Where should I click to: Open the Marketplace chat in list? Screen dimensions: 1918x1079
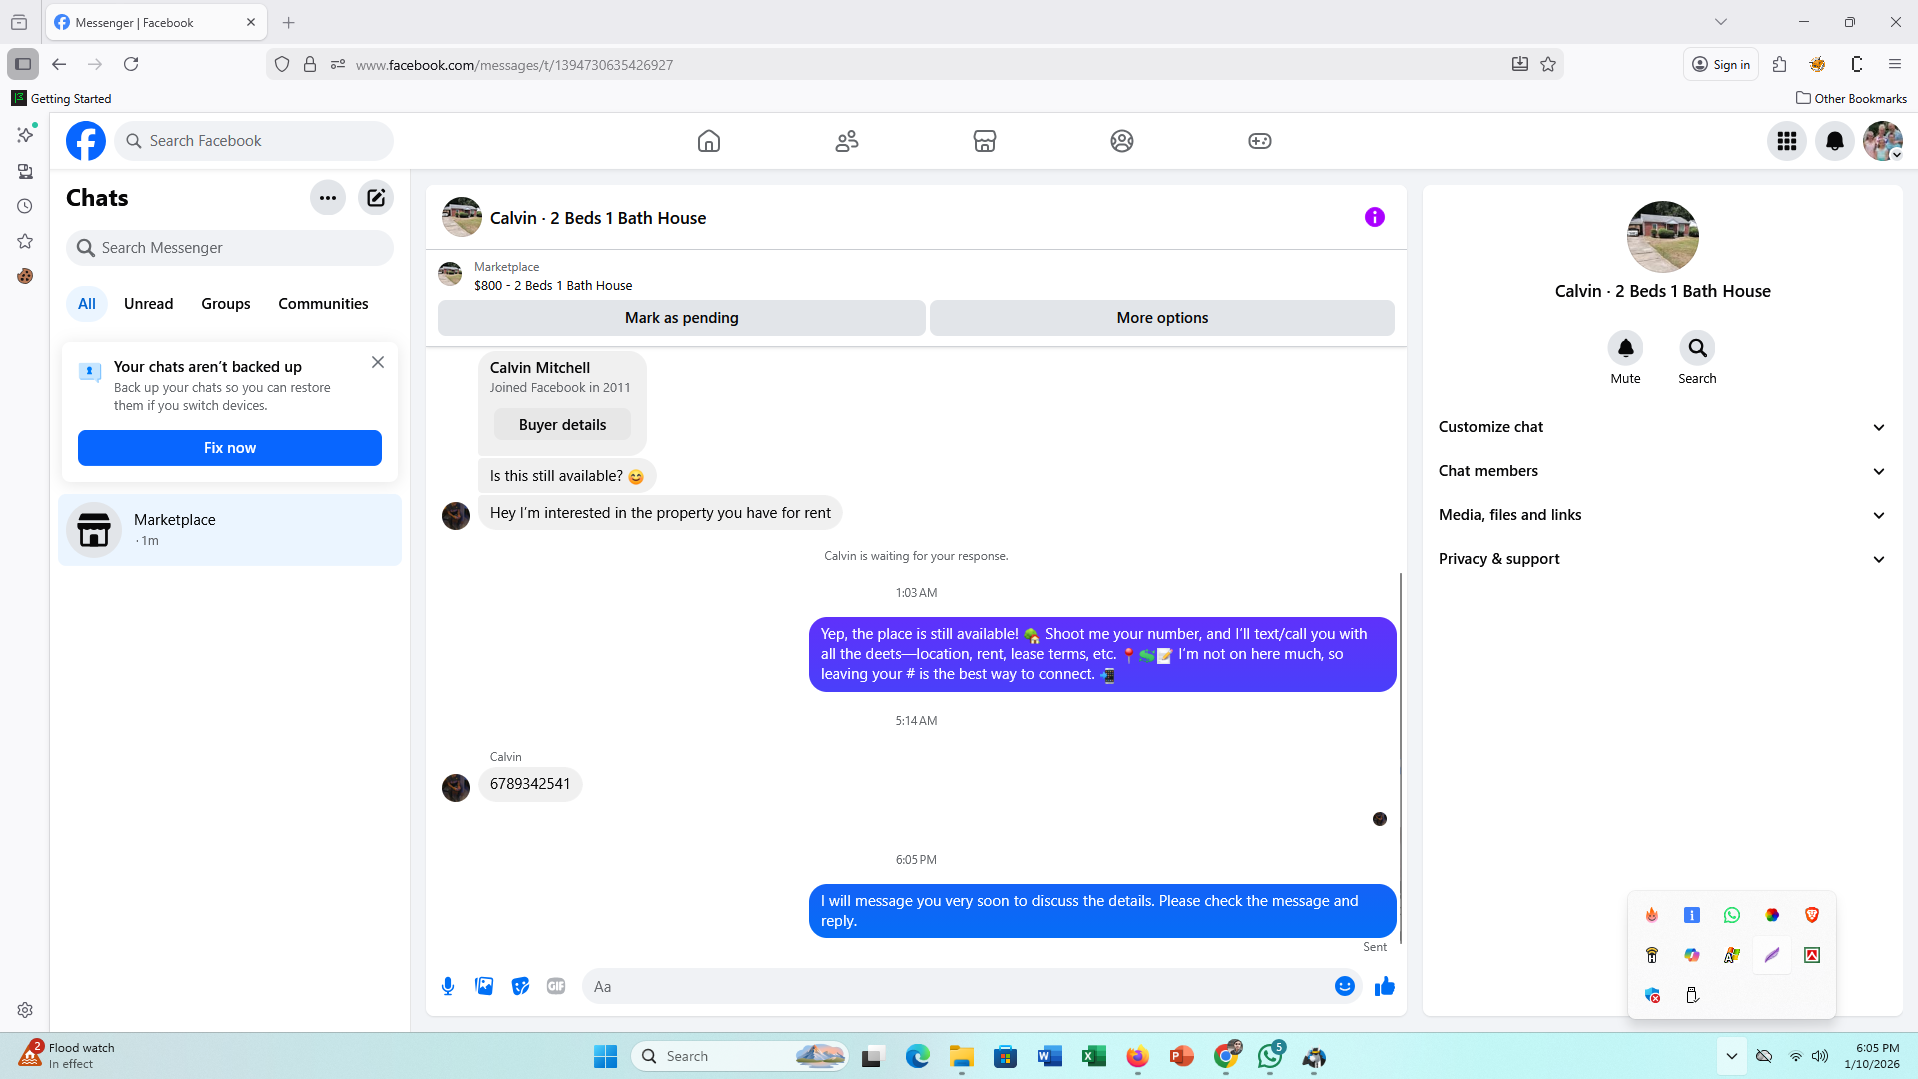tap(230, 530)
